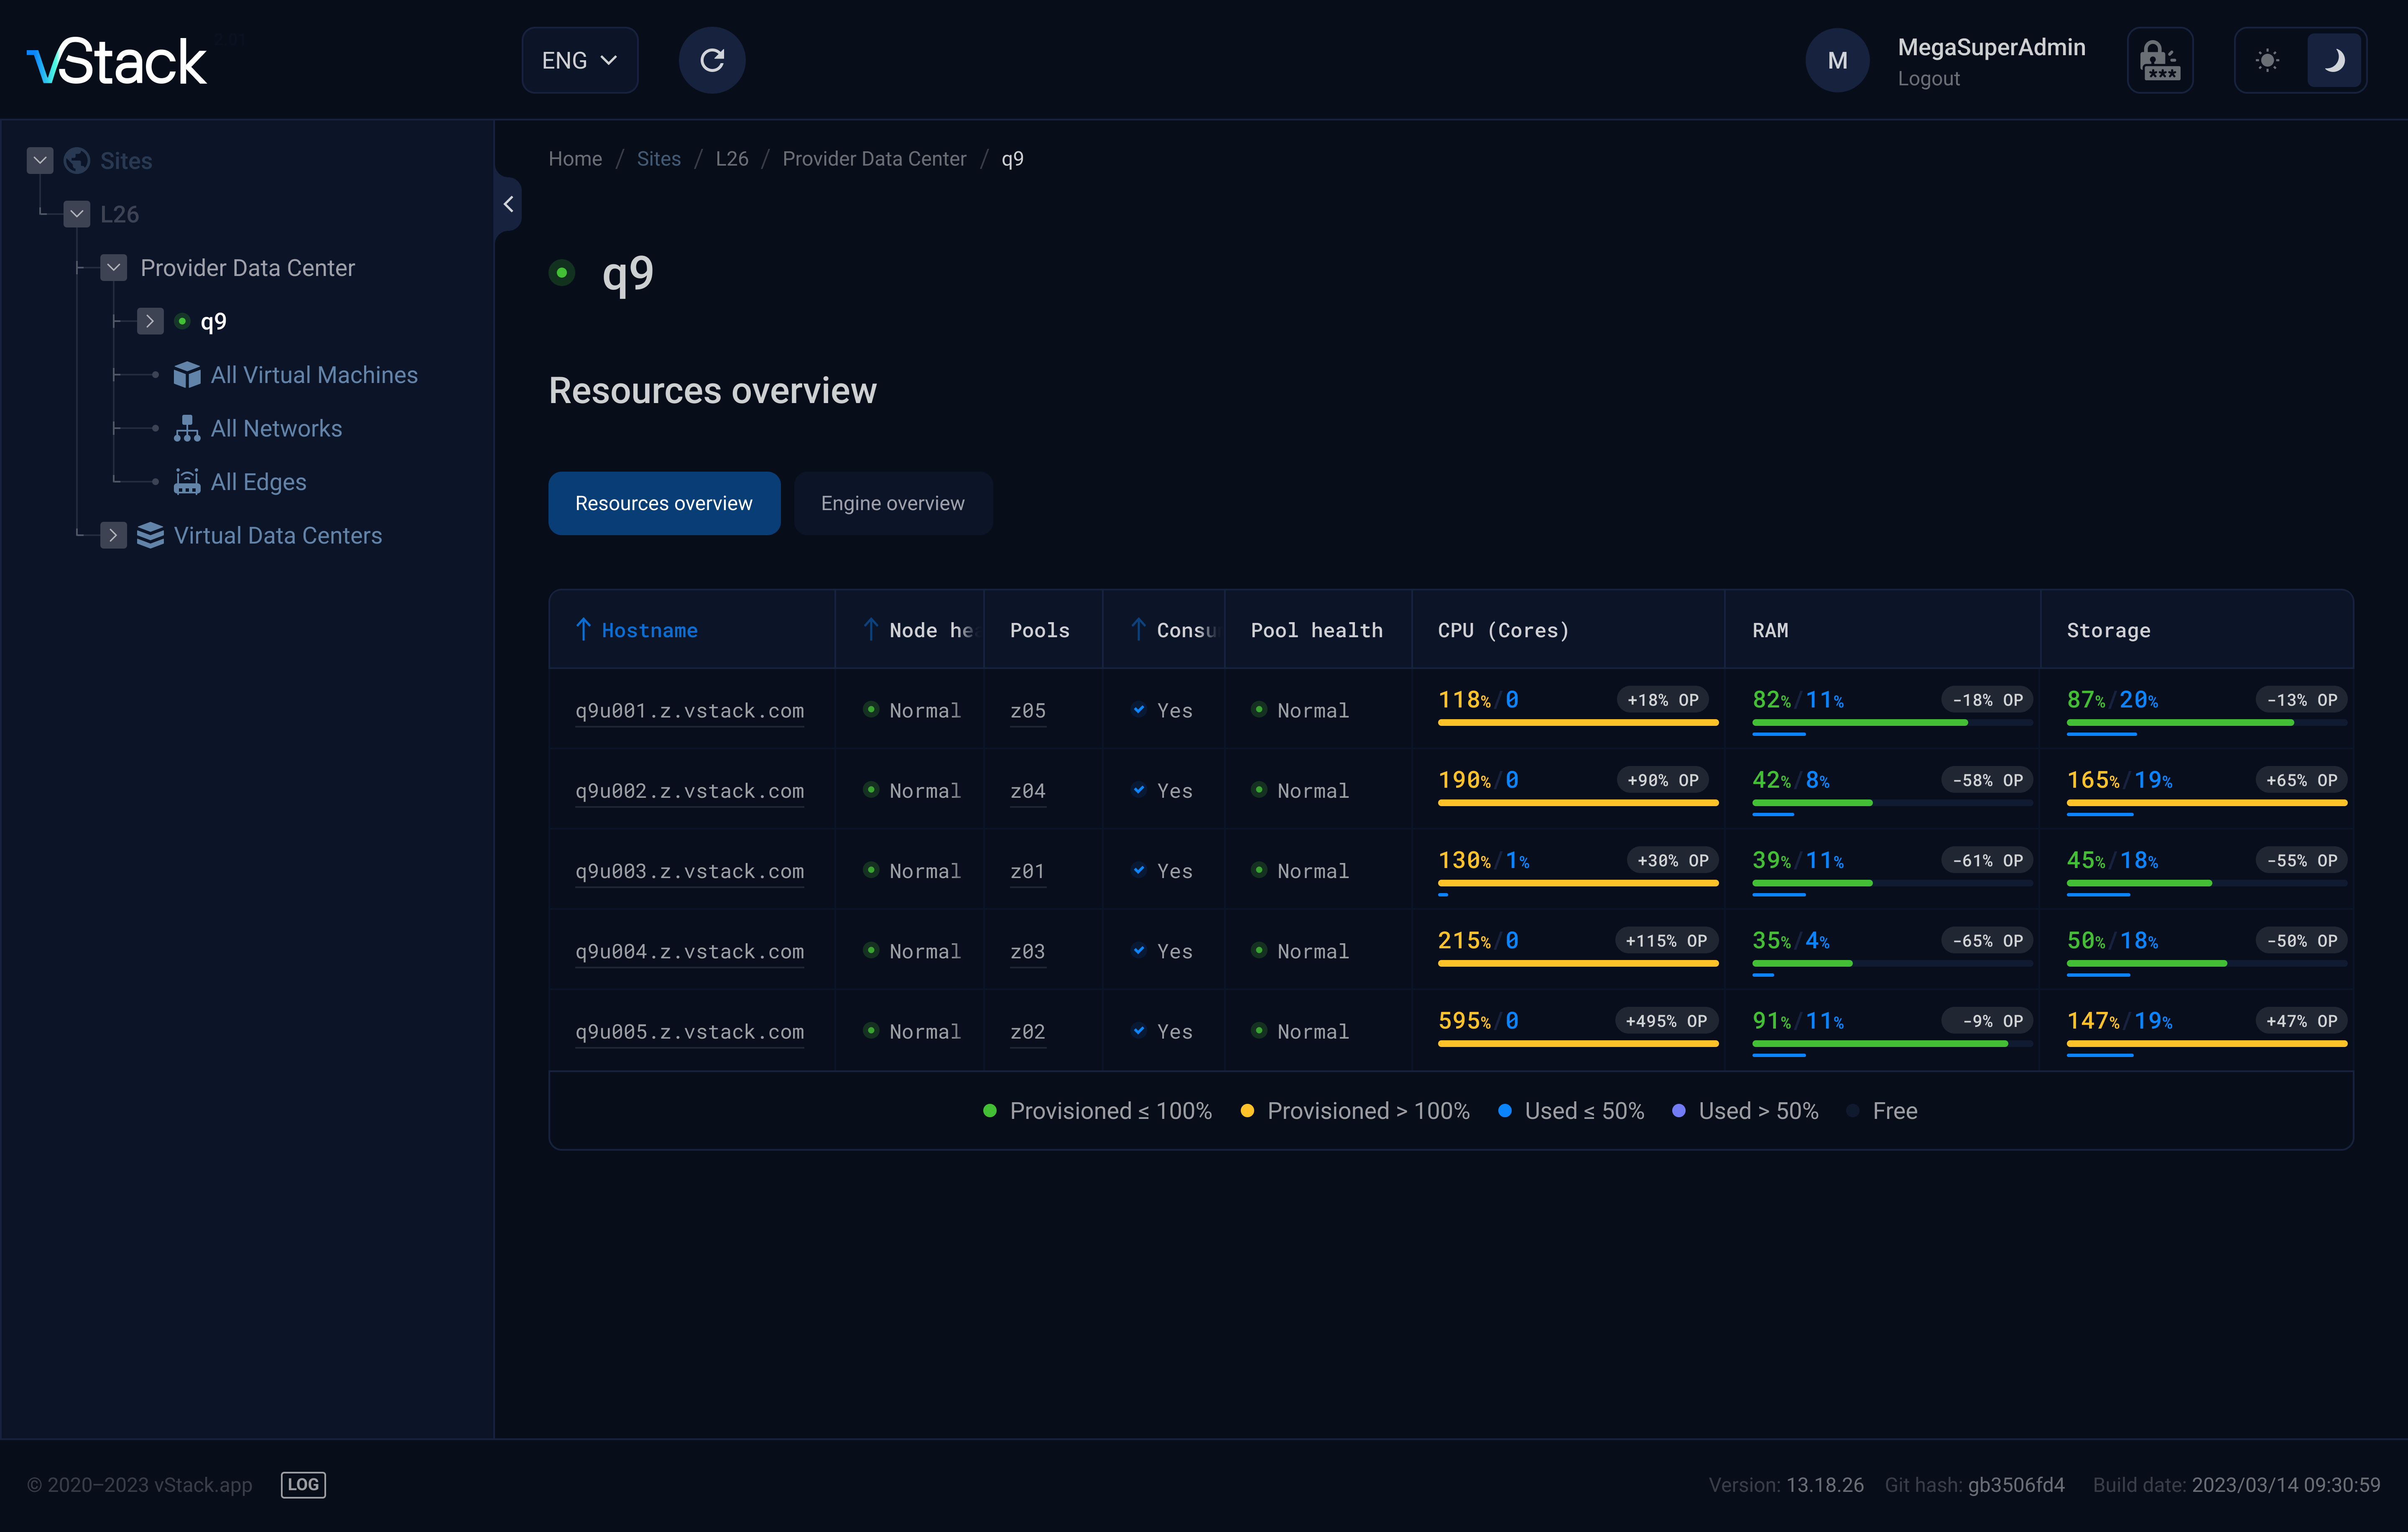Click the All Networks topology icon

(x=187, y=429)
